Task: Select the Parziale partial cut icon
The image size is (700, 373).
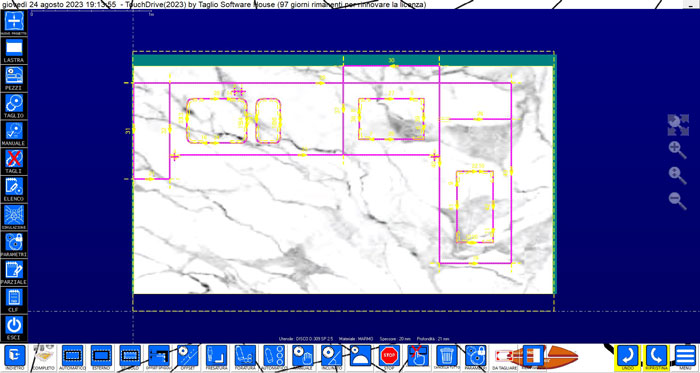Action: pos(14,272)
